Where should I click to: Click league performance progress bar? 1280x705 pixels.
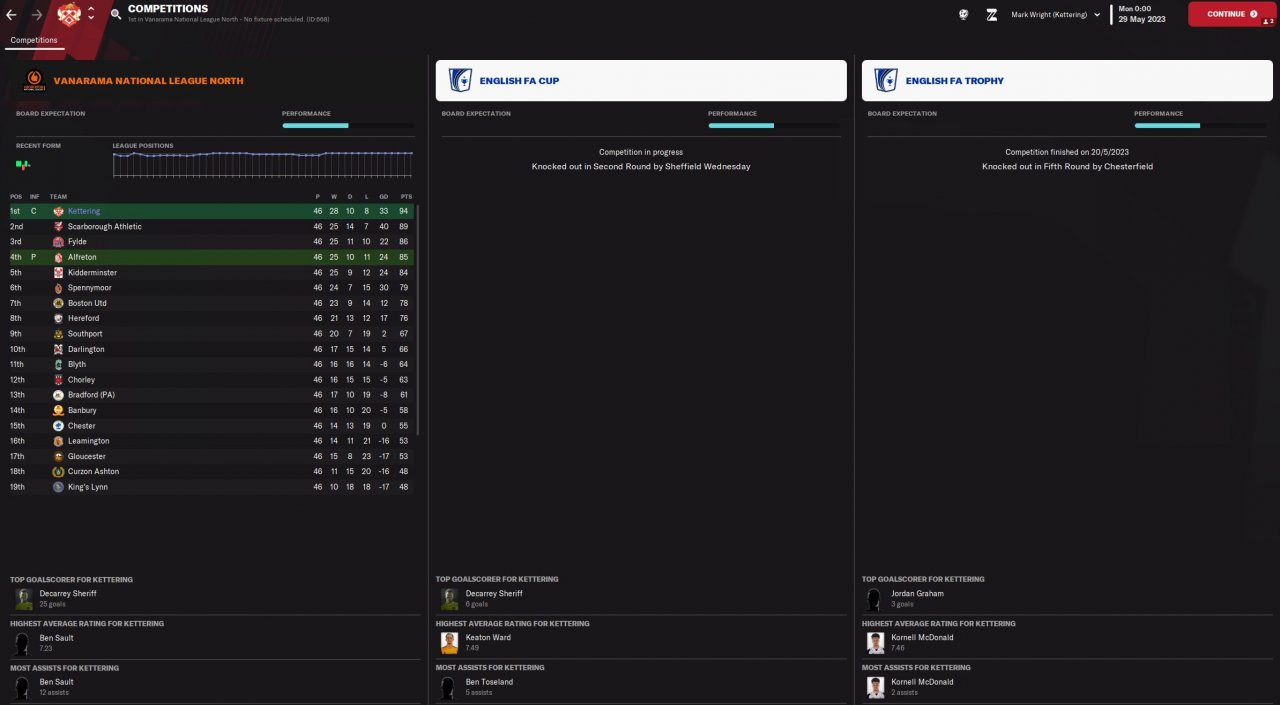pyautogui.click(x=348, y=126)
